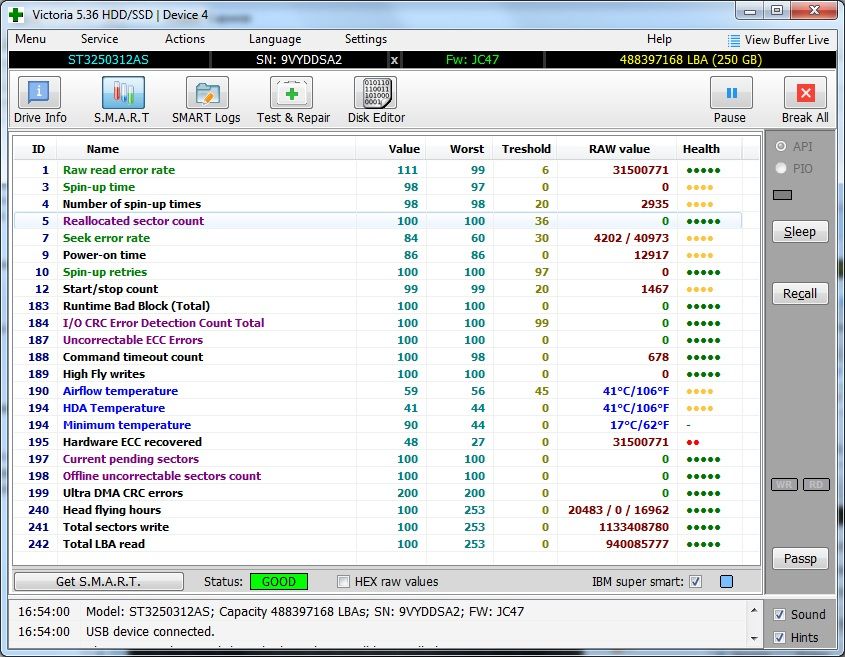Click the small gray box below PIO
The image size is (845, 657).
click(x=782, y=195)
